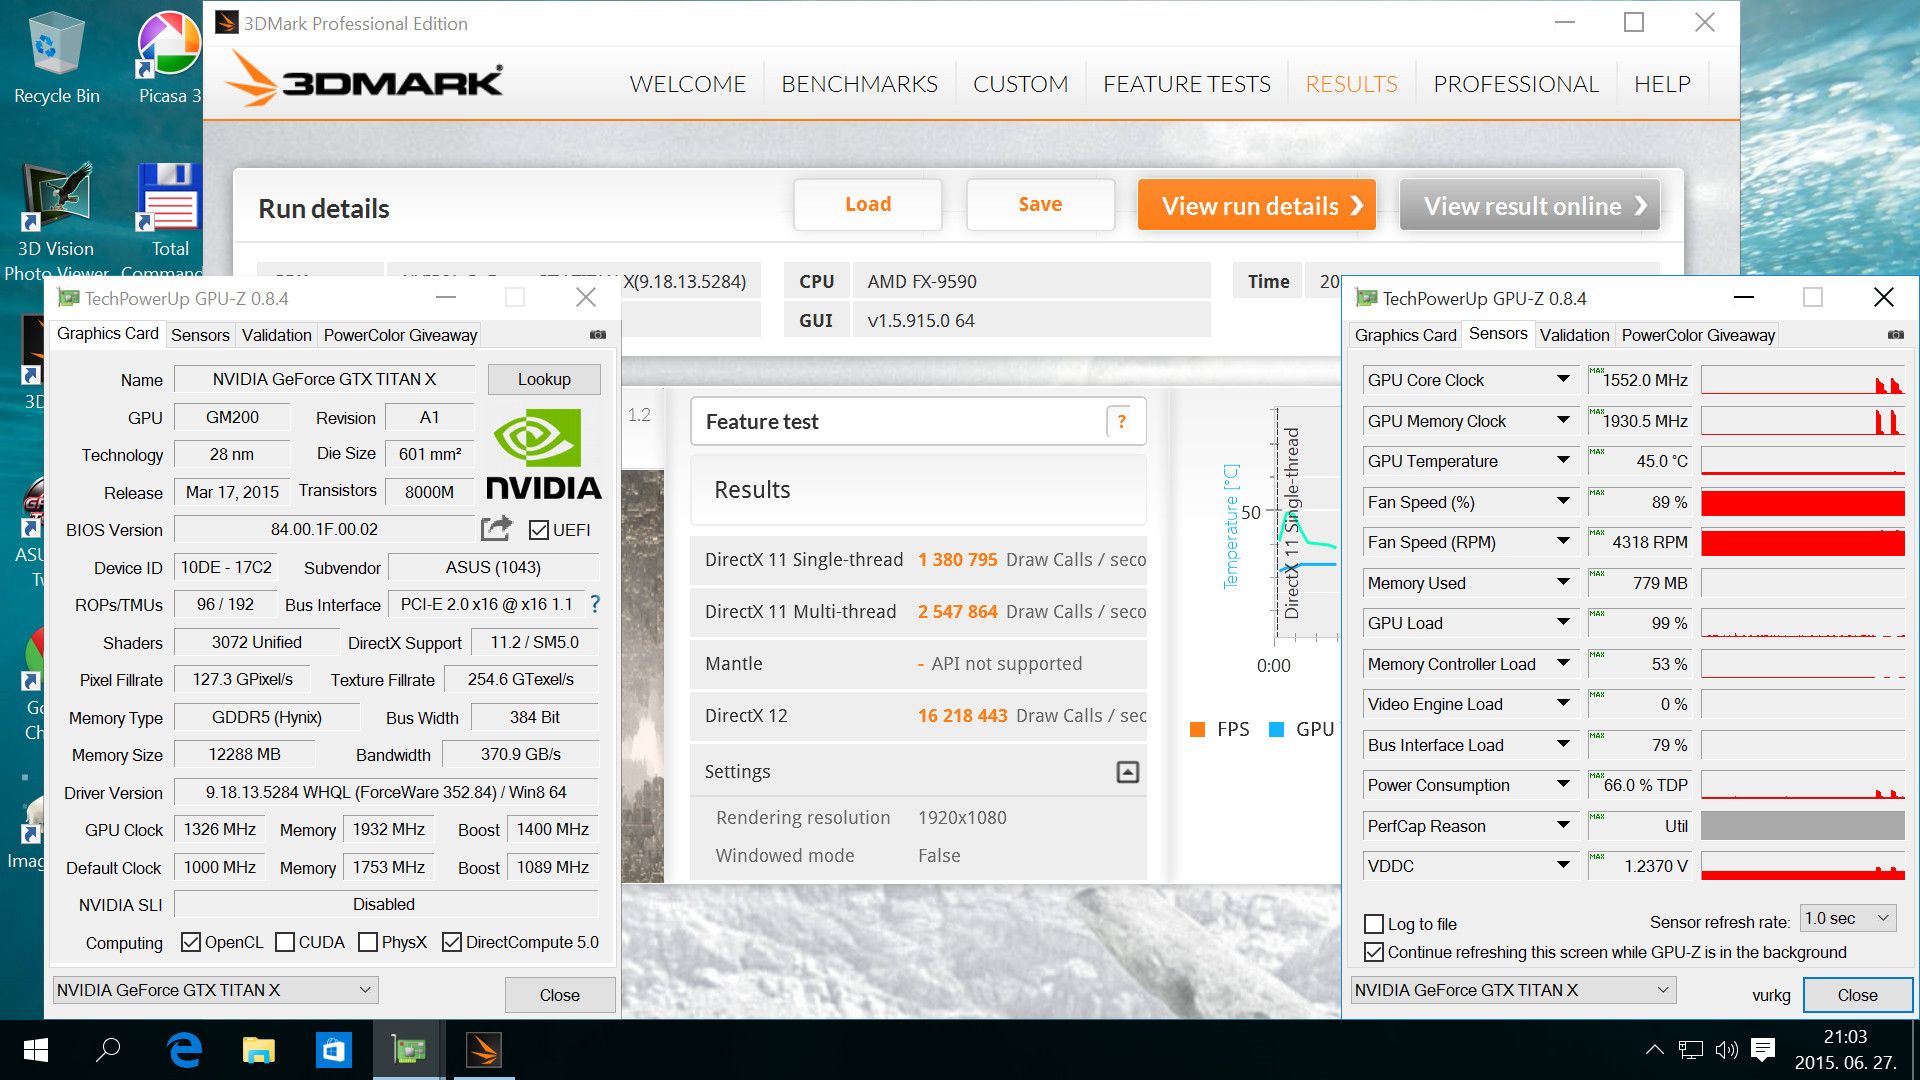Screen dimensions: 1920x1080
Task: Toggle PhysX computing checkbox
Action: [368, 942]
